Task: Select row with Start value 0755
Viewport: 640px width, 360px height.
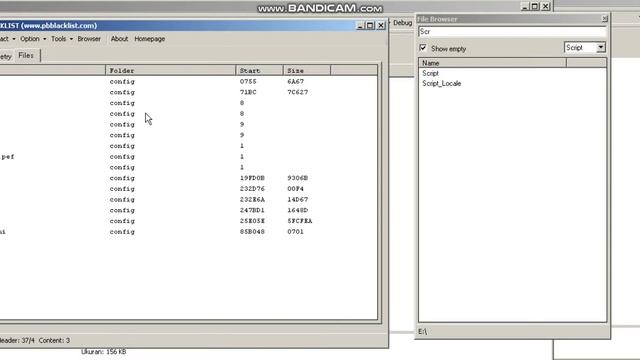Action: click(248, 82)
